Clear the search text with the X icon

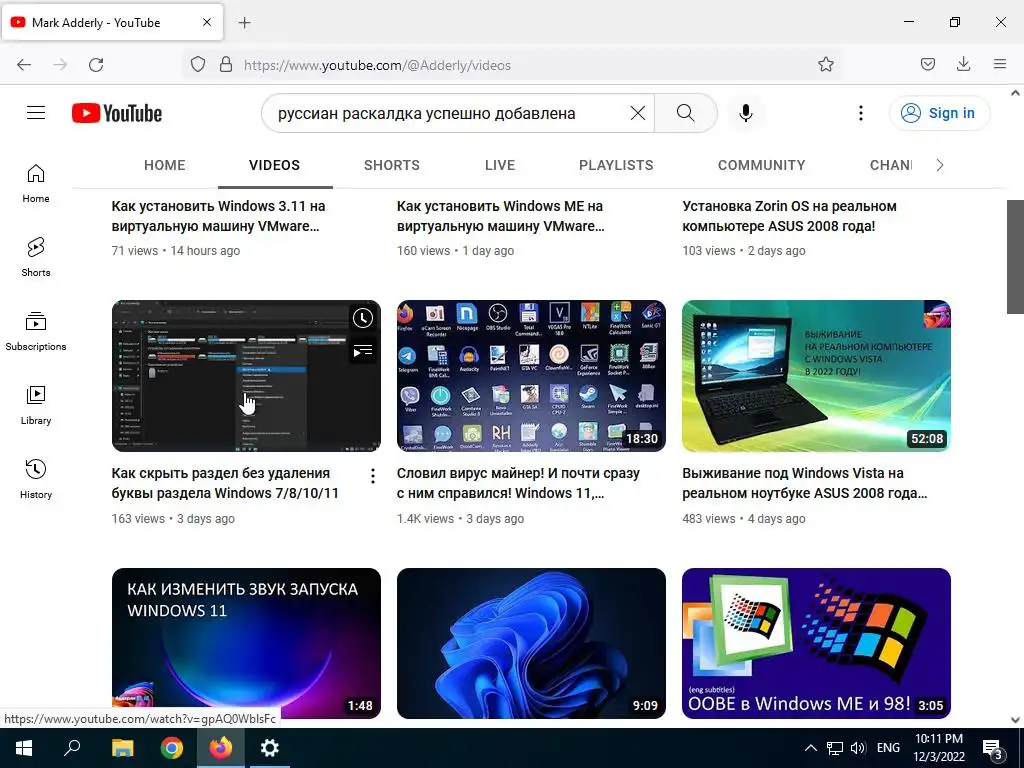(x=638, y=113)
